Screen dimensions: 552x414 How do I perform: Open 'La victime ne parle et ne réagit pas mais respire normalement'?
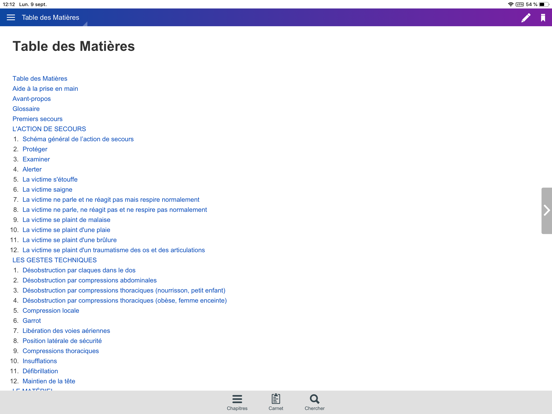click(111, 200)
